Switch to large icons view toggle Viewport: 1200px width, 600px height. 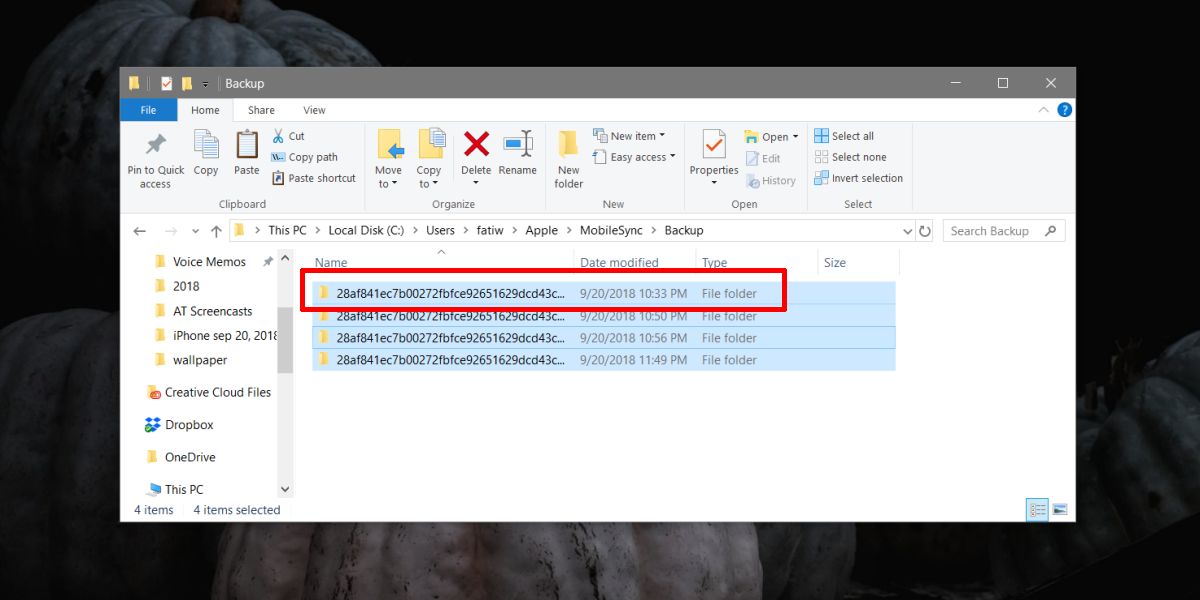pyautogui.click(x=1060, y=509)
